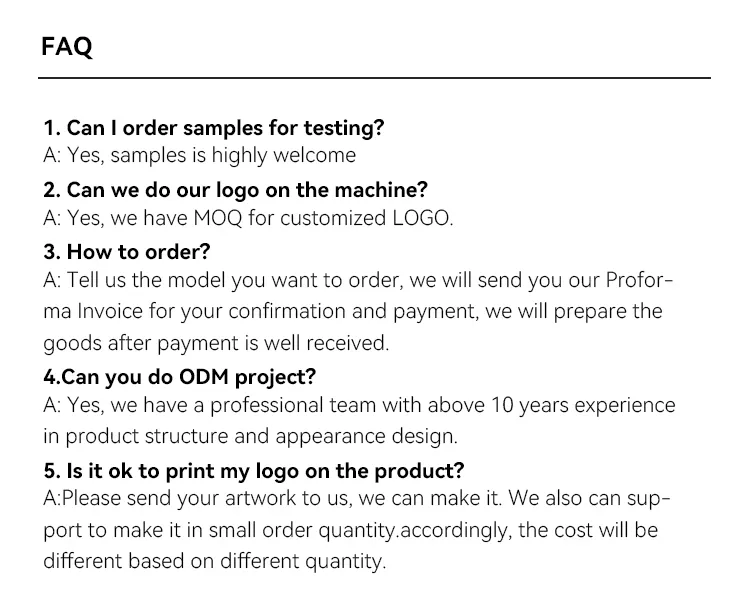This screenshot has height=604, width=750.
Task: Click the line starting "A:Please send your artwork"
Action: point(356,498)
